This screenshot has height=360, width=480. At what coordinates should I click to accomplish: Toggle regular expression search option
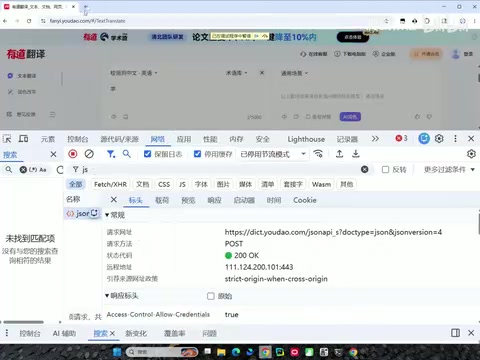click(x=33, y=170)
